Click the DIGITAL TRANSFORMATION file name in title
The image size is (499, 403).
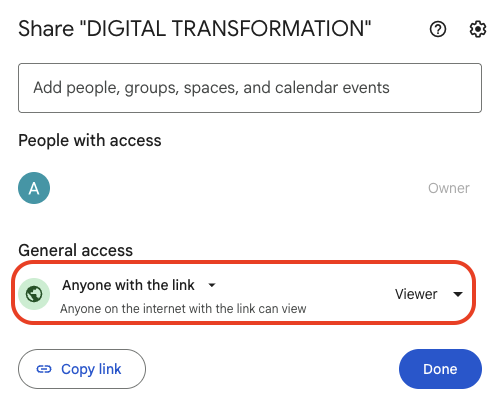tap(228, 28)
